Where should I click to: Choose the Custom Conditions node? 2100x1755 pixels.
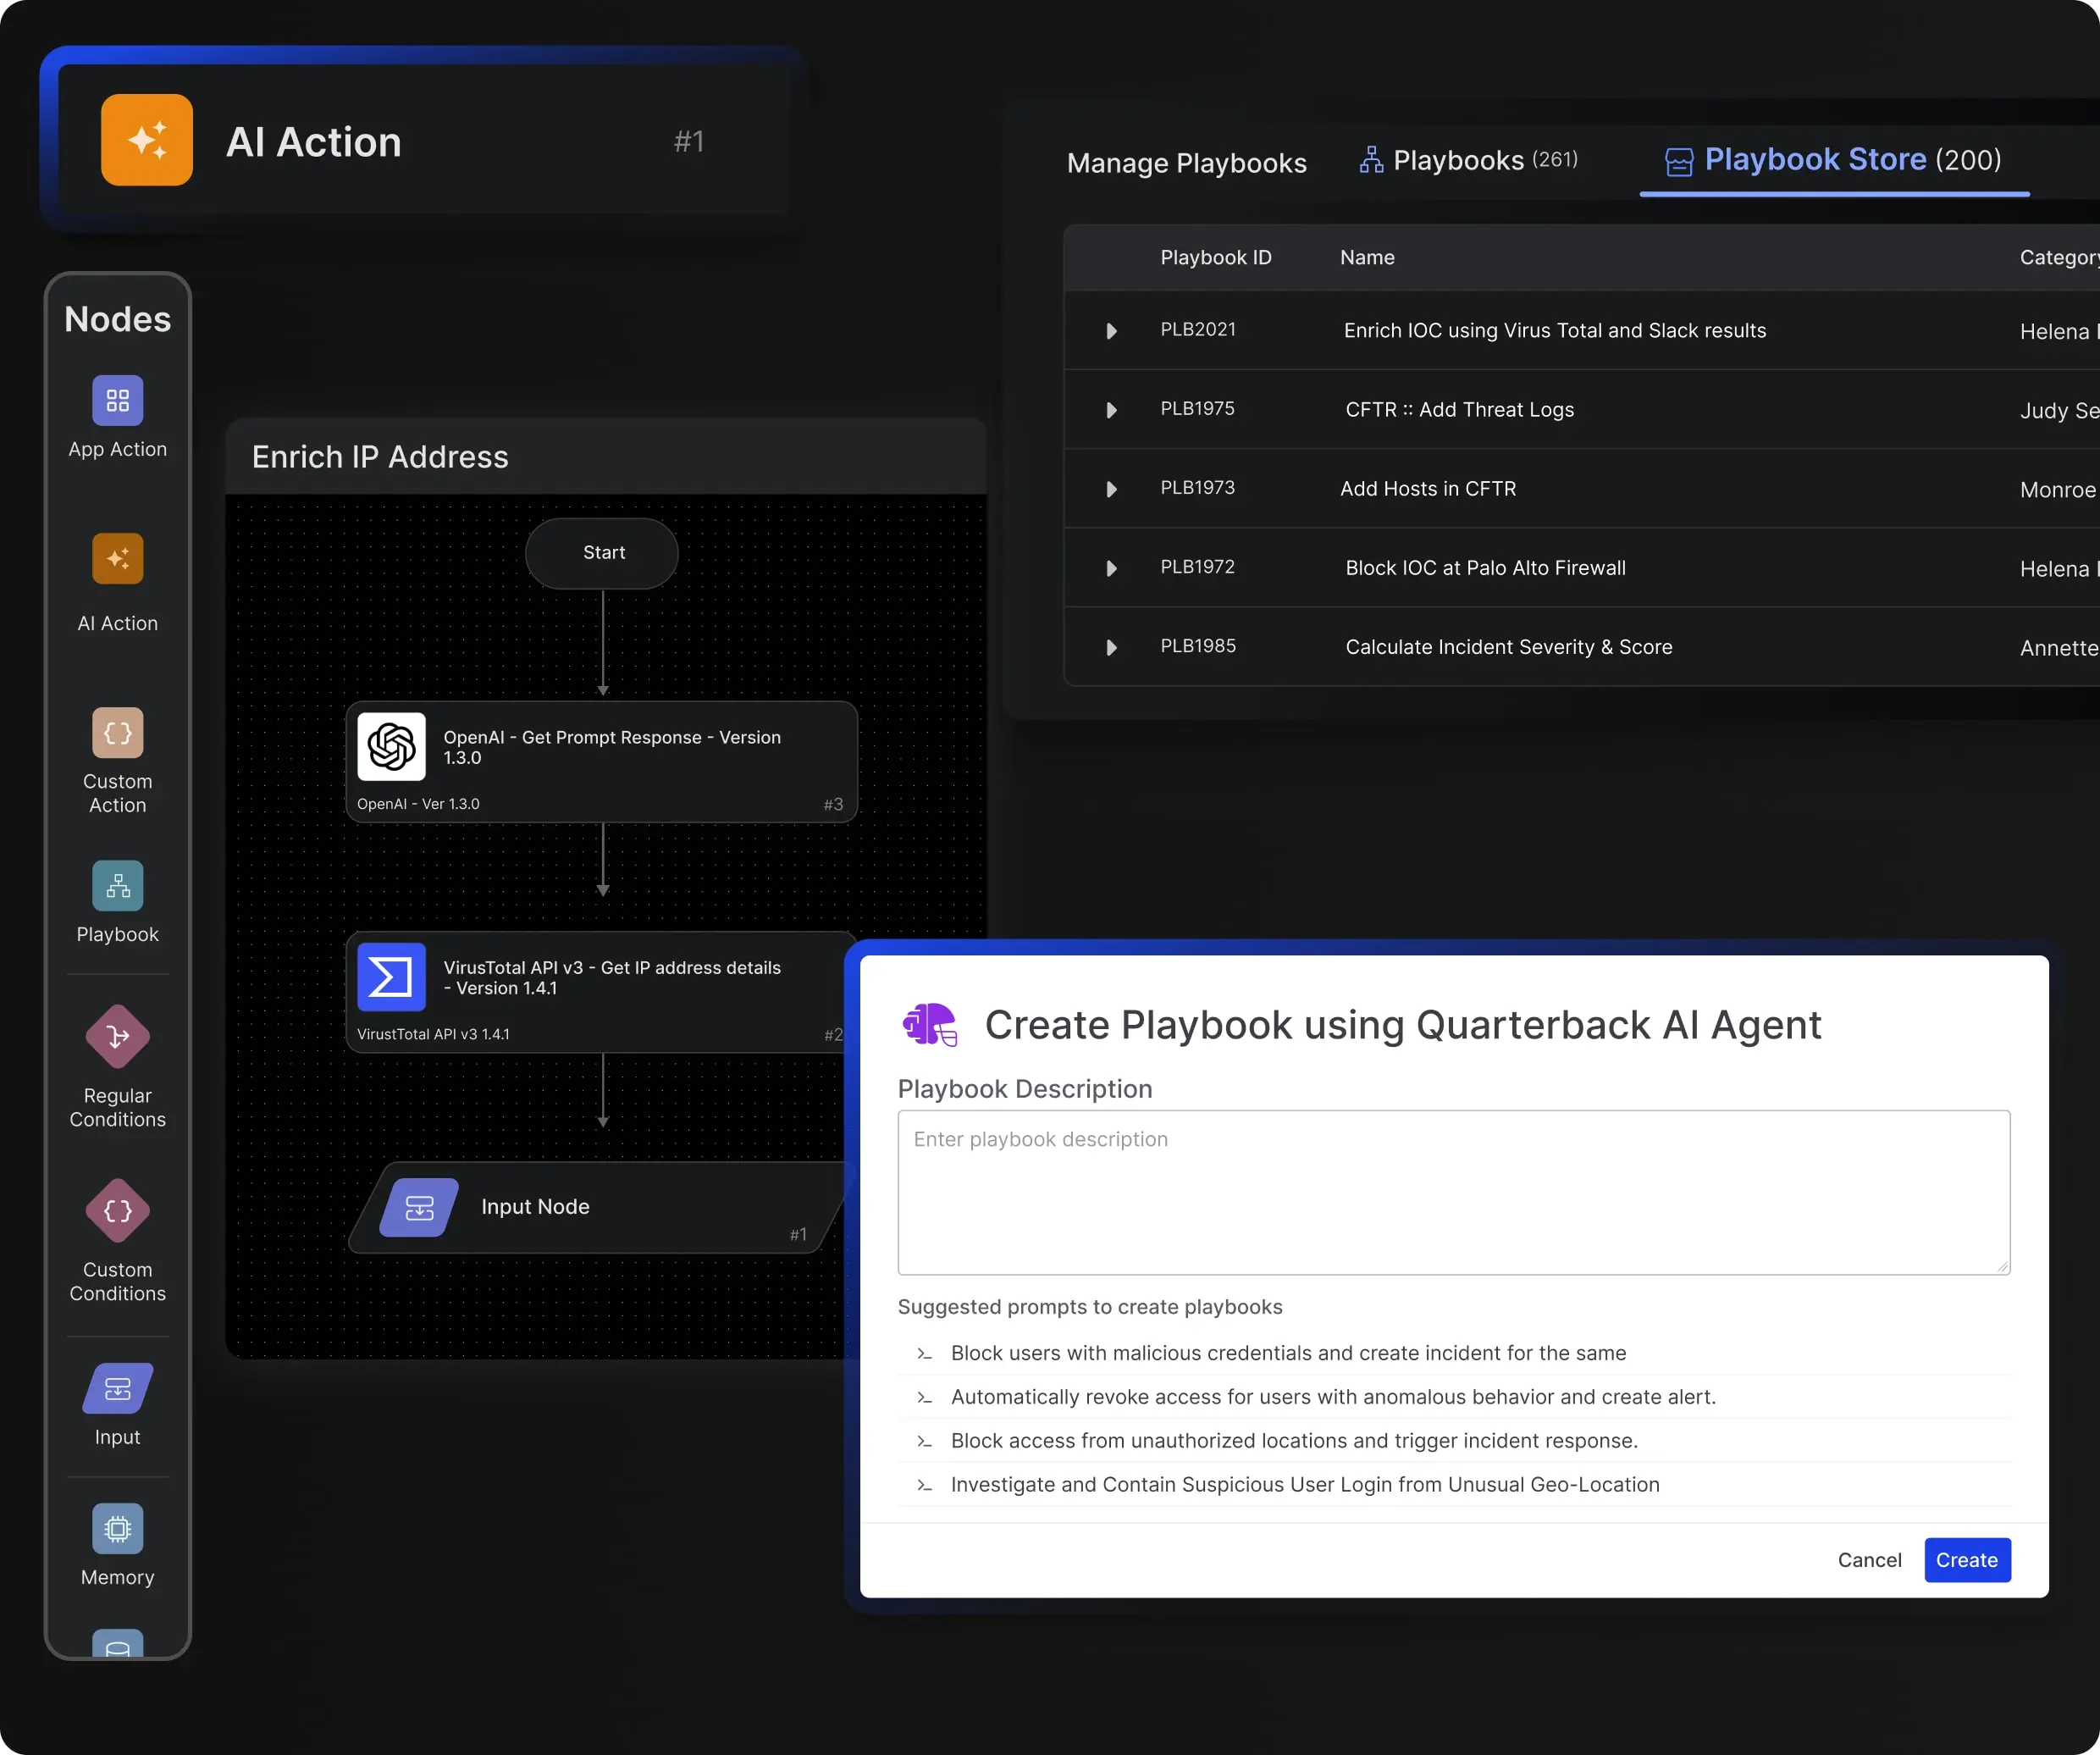click(117, 1210)
